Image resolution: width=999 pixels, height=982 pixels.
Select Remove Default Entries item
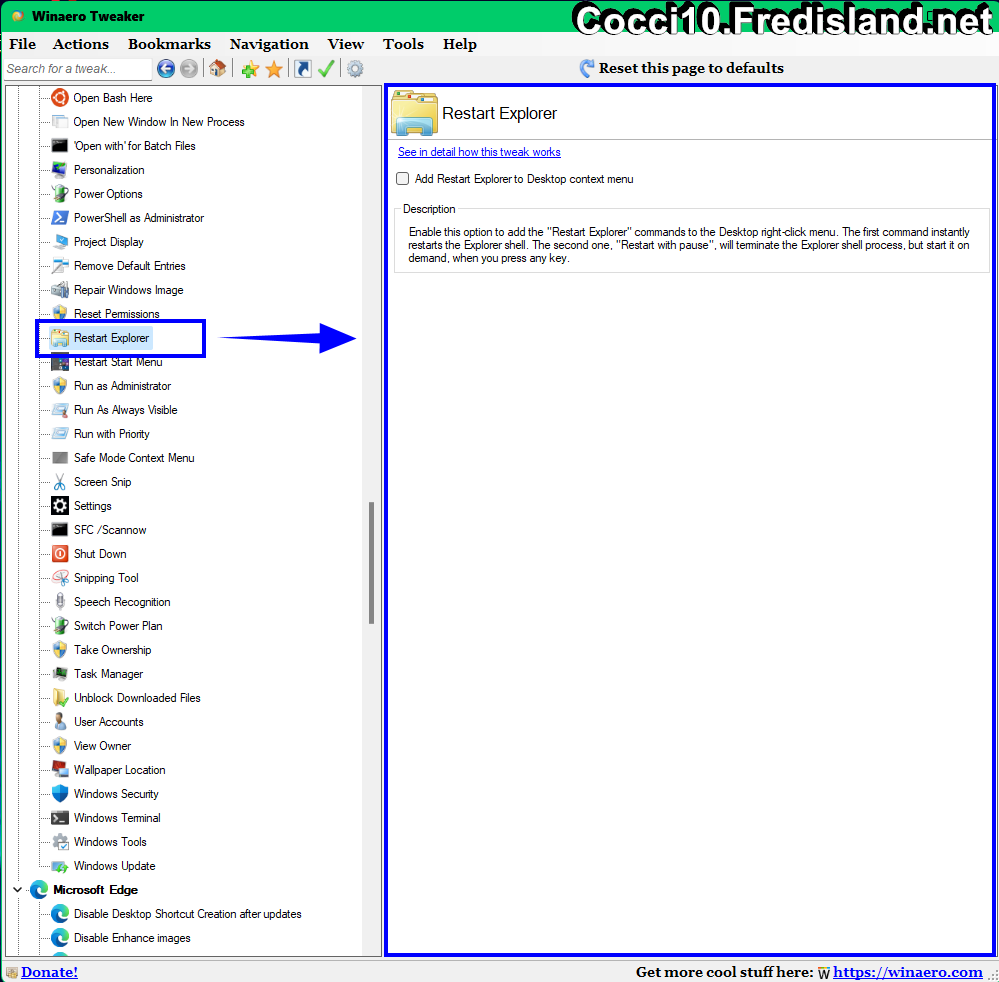pos(129,266)
